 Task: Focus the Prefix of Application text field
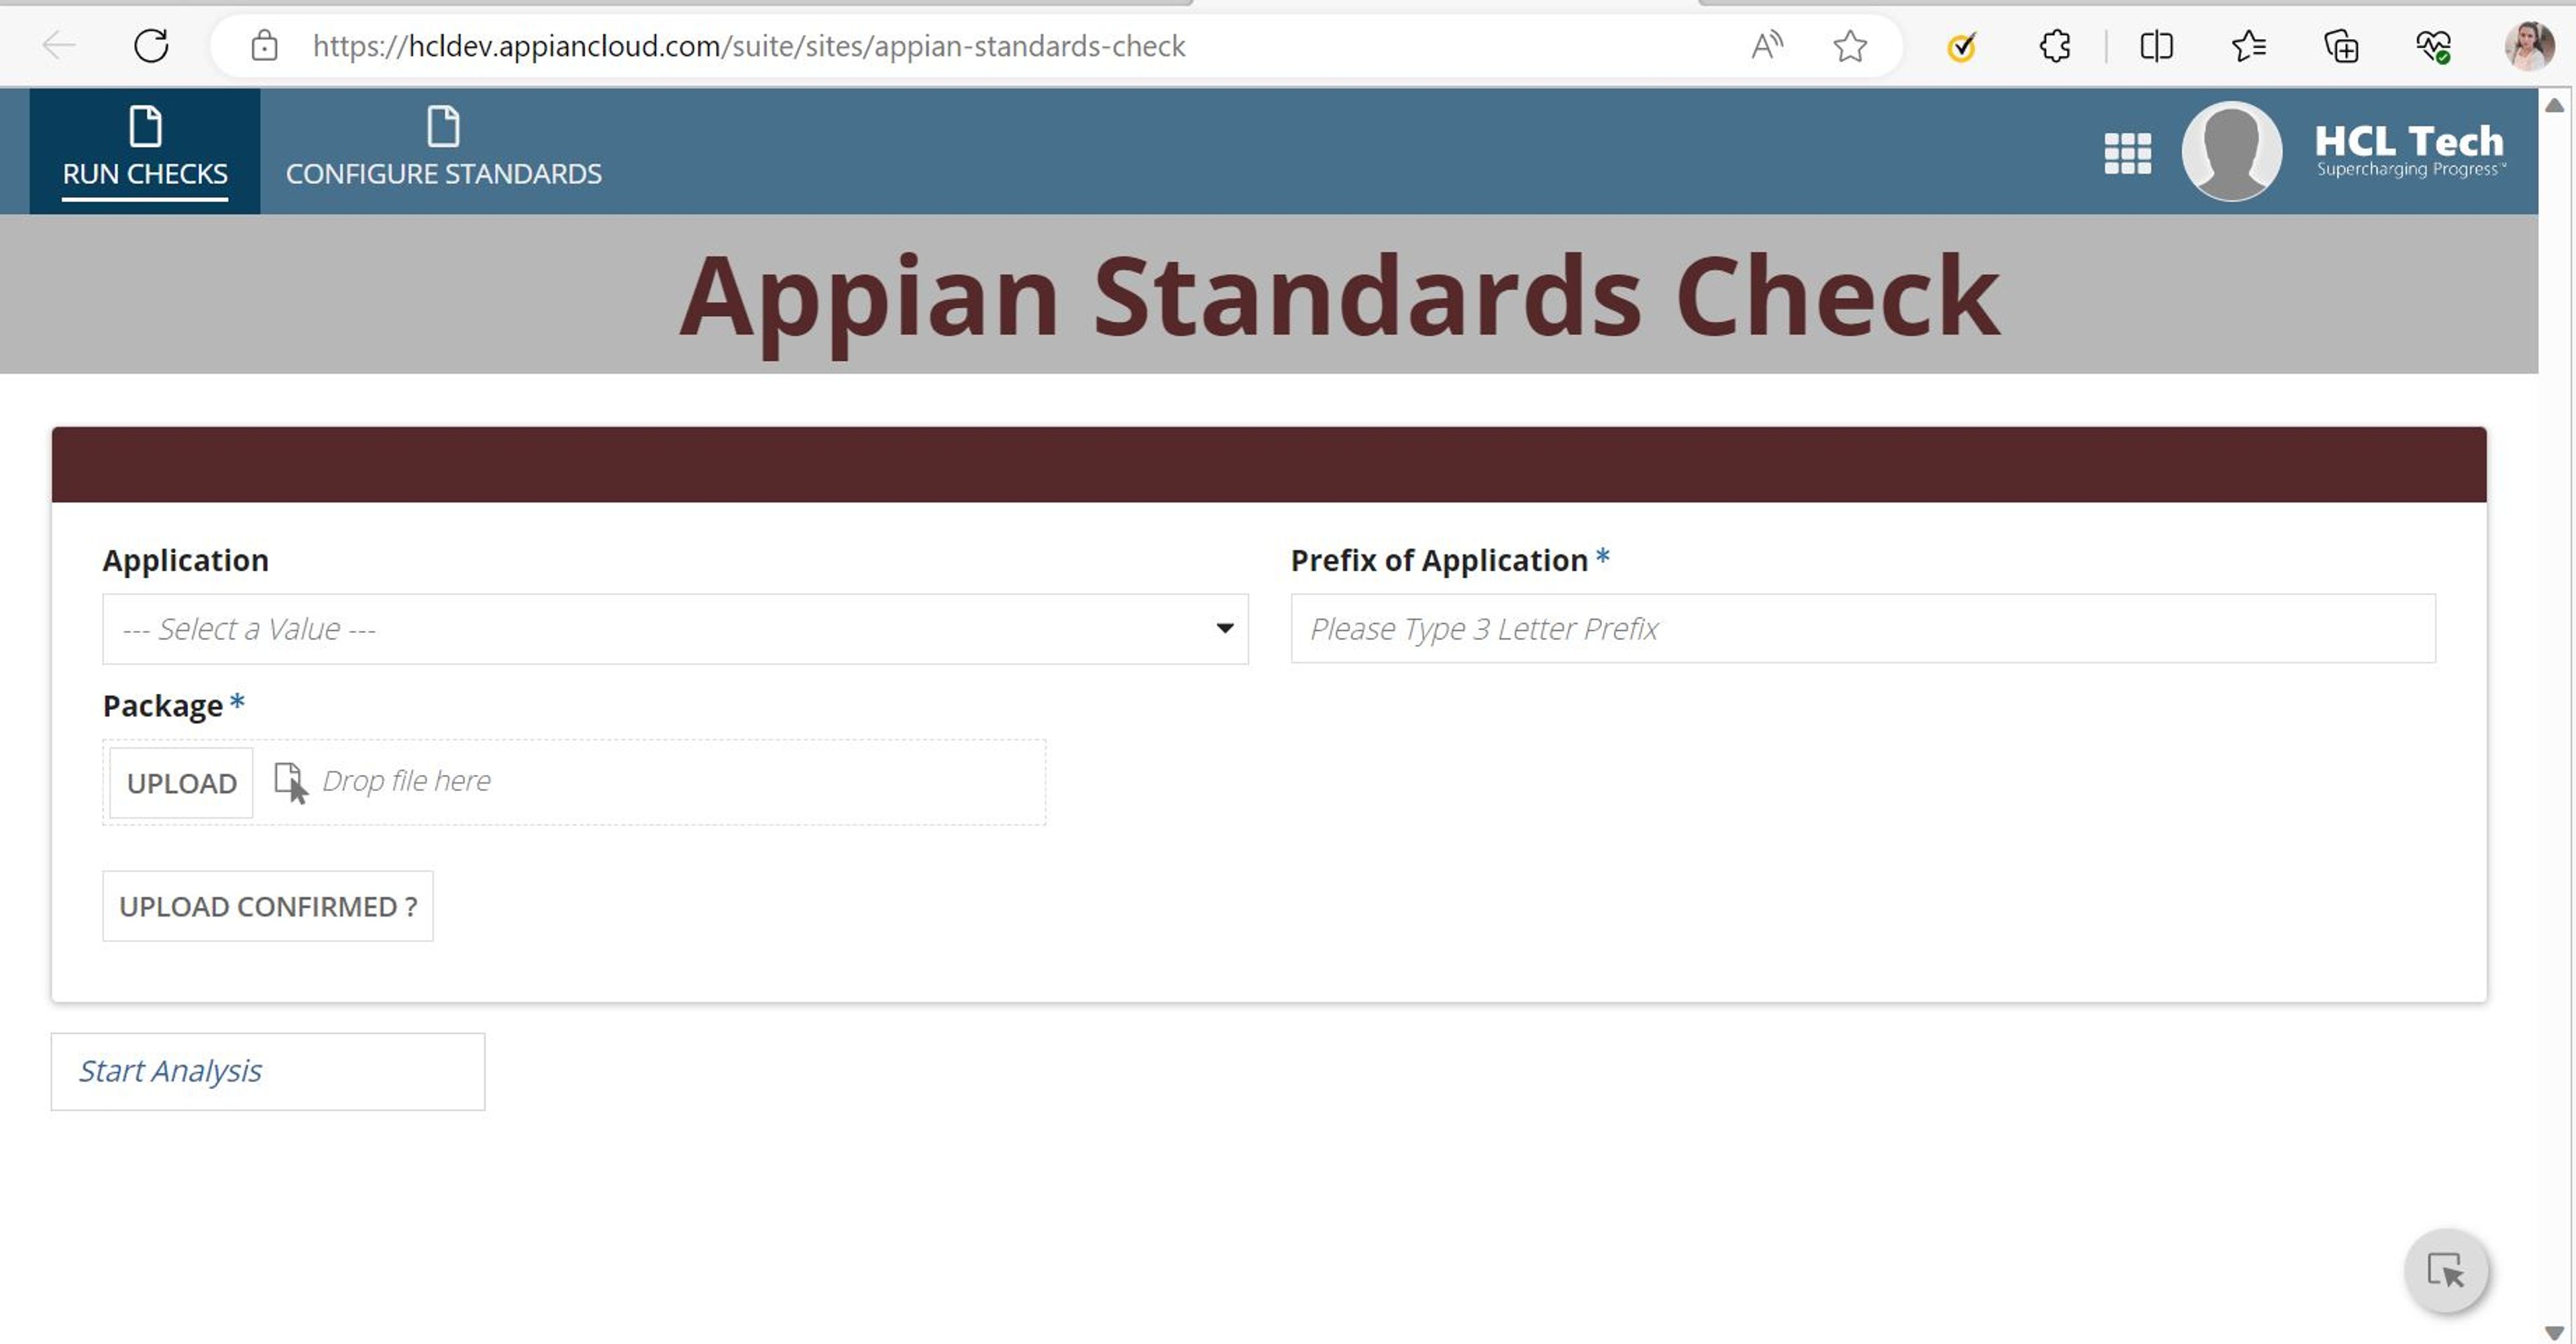pyautogui.click(x=1862, y=628)
